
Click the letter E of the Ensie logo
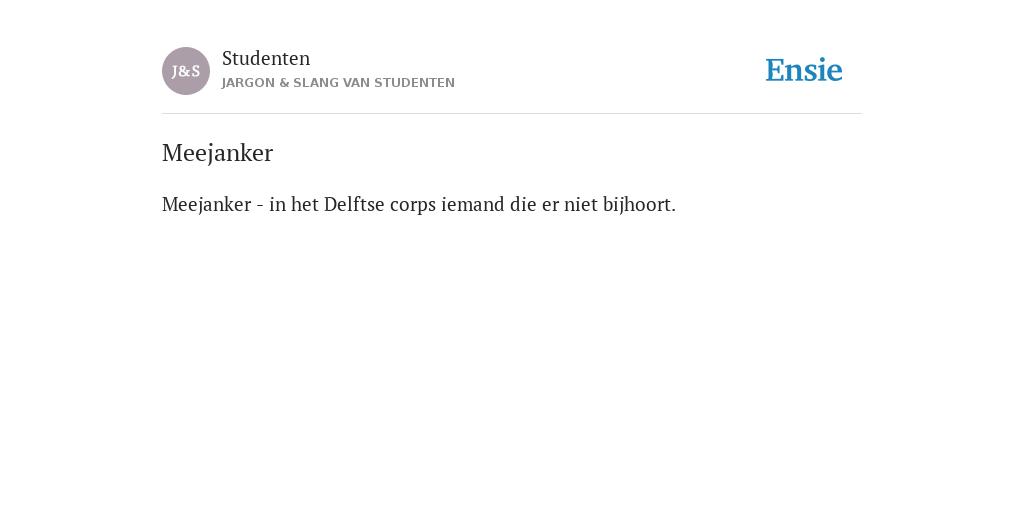[x=775, y=71]
